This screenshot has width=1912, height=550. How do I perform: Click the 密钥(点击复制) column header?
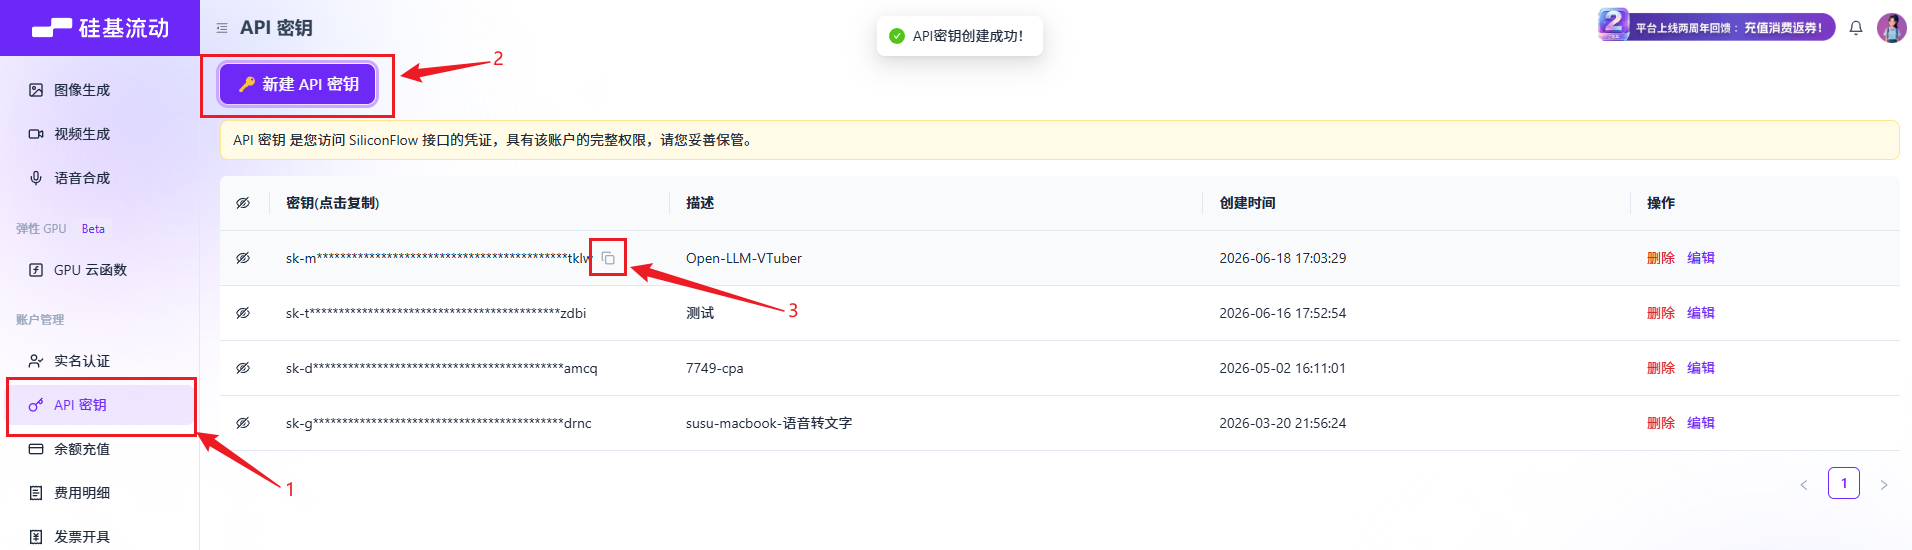click(332, 203)
